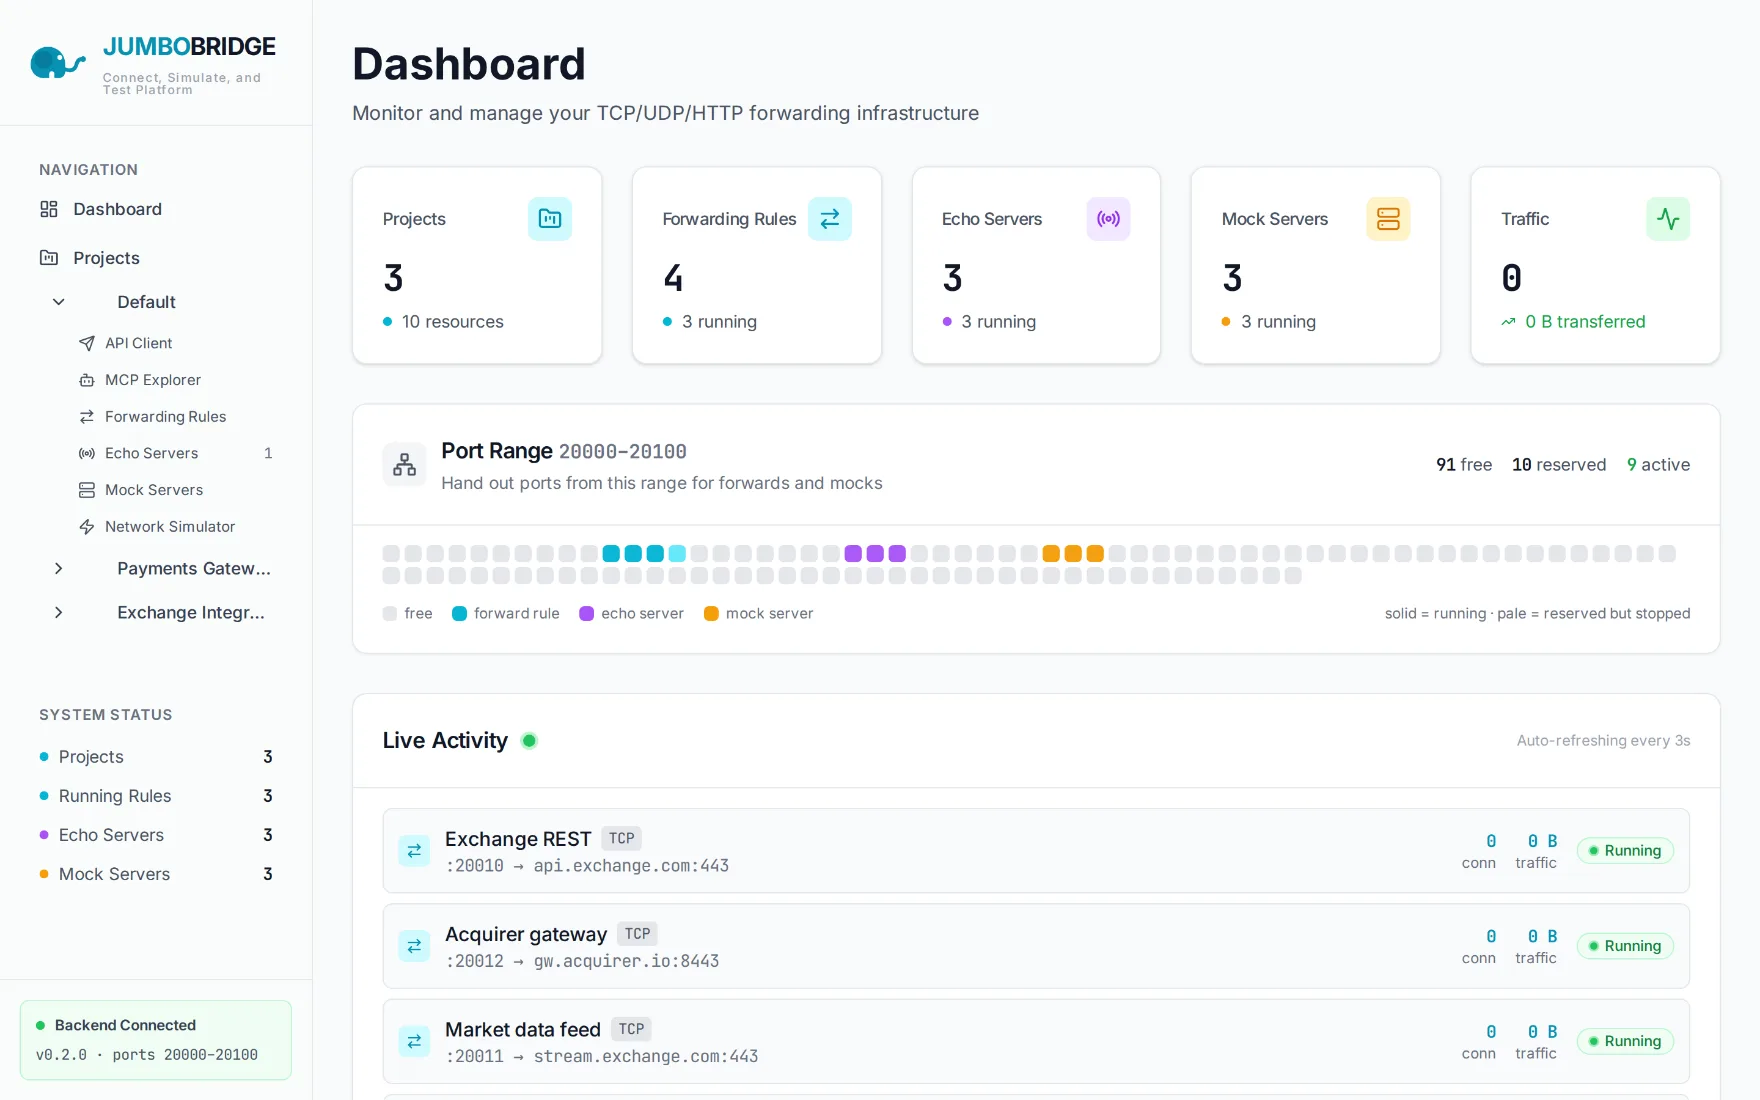Screen dimensions: 1760x1100
Task: Click the Forwarding Rules arrows icon in sidebar
Action: pyautogui.click(x=87, y=417)
